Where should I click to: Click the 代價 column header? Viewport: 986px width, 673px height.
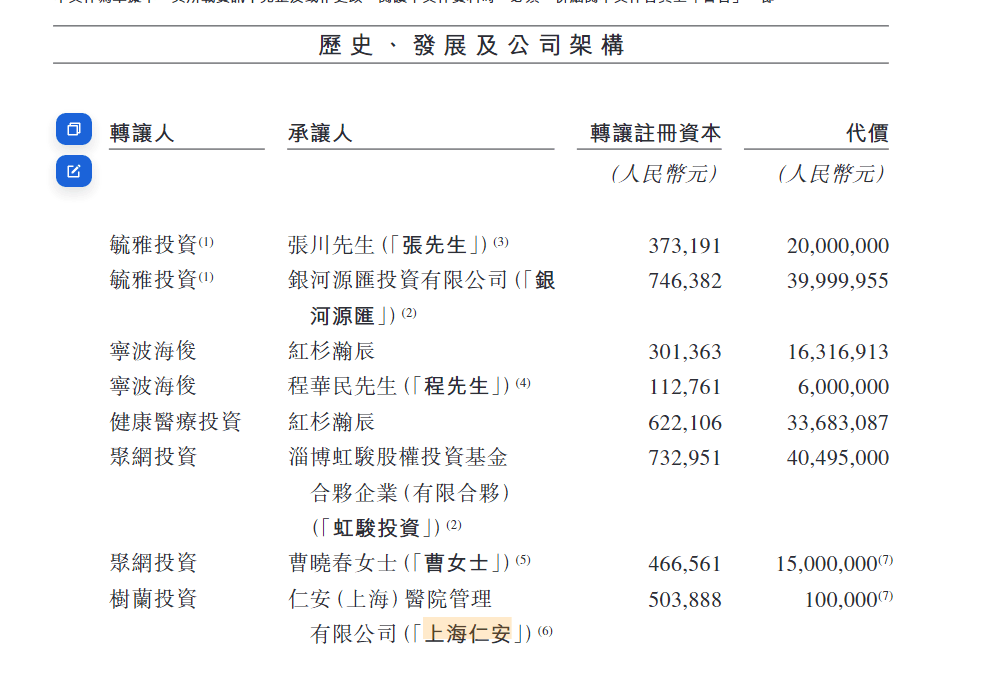coord(866,133)
